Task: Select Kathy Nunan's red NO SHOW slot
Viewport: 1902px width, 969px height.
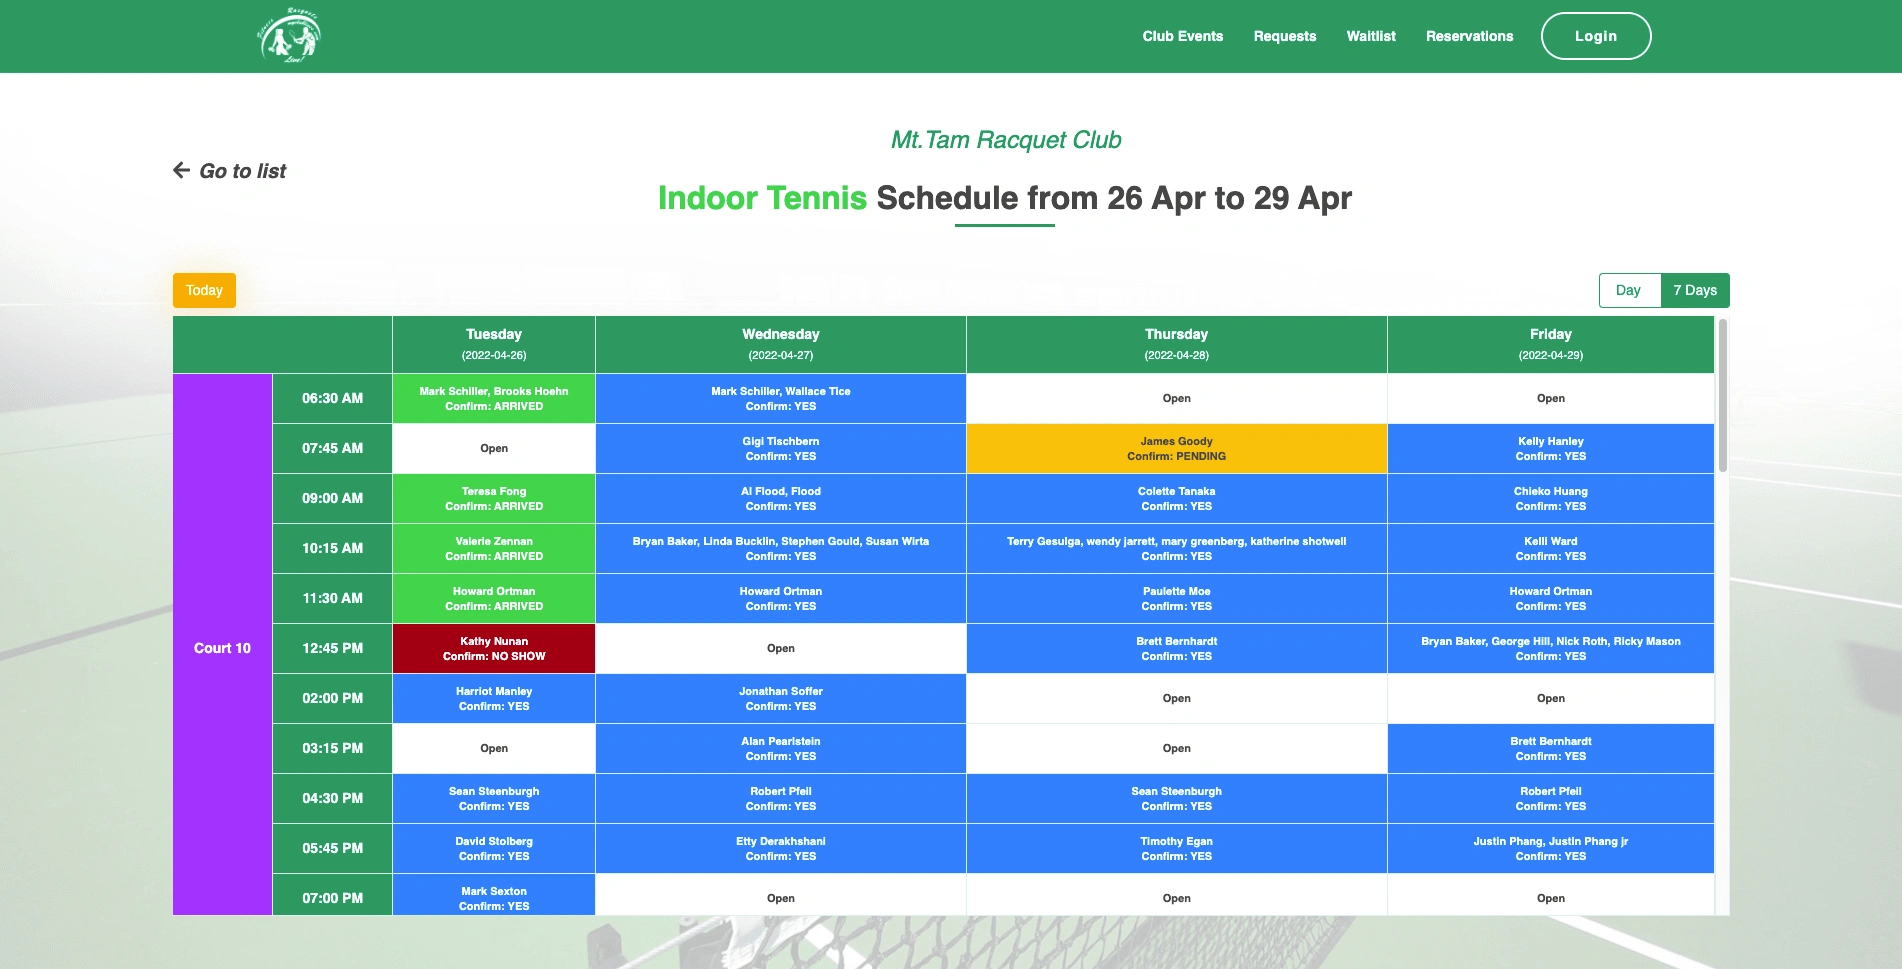Action: [x=494, y=648]
